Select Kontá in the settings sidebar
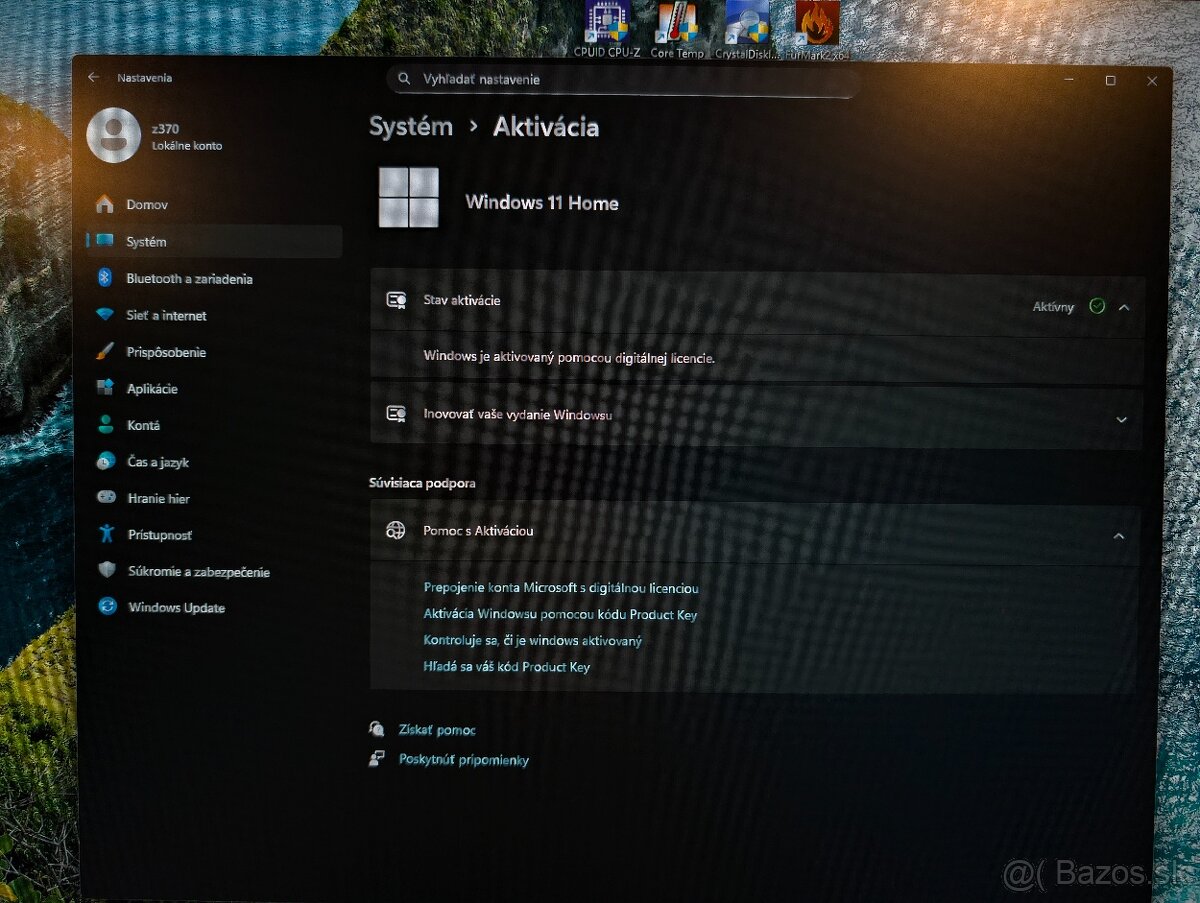 [x=142, y=425]
